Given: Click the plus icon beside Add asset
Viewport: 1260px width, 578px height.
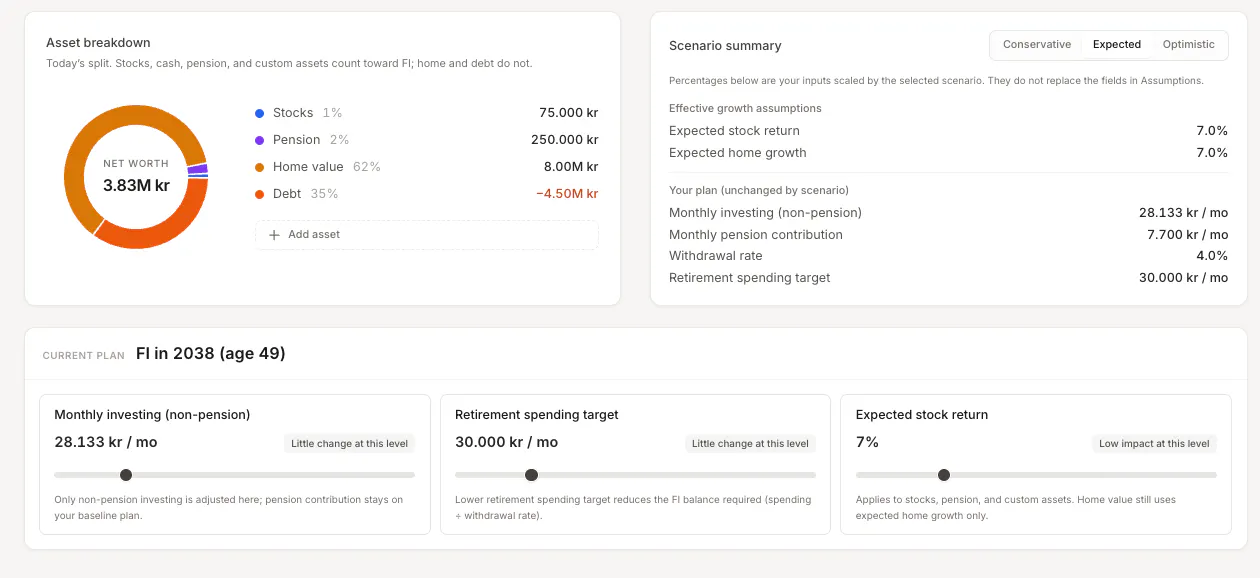Looking at the screenshot, I should (x=274, y=235).
